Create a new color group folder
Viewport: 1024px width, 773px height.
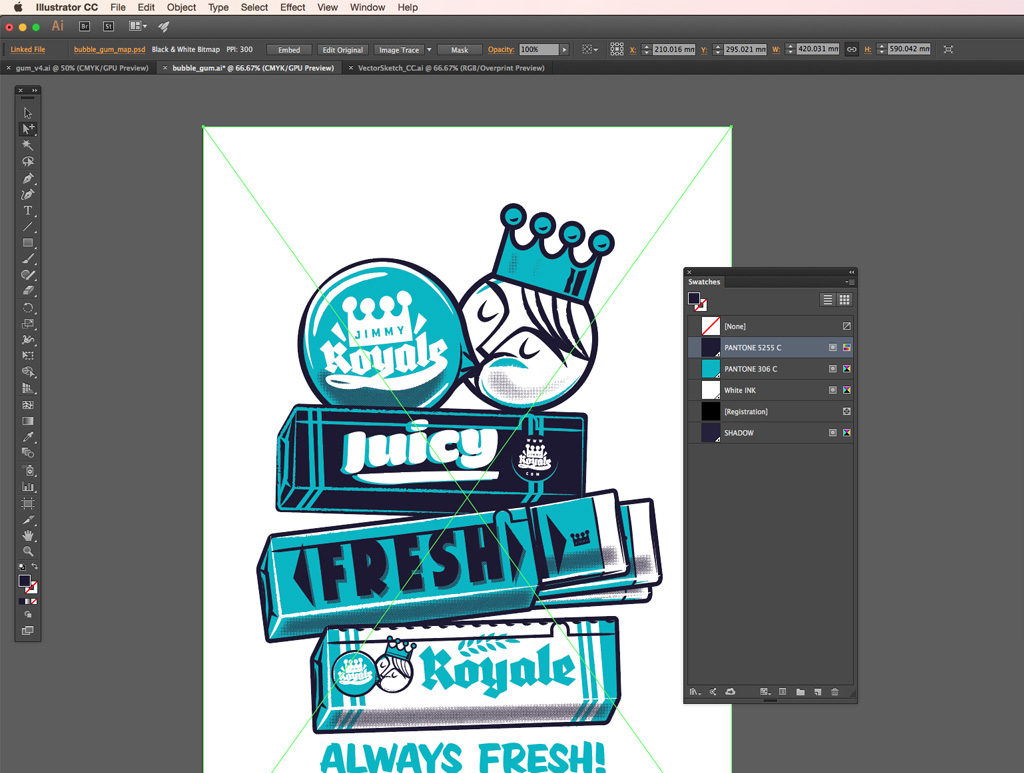[x=800, y=691]
